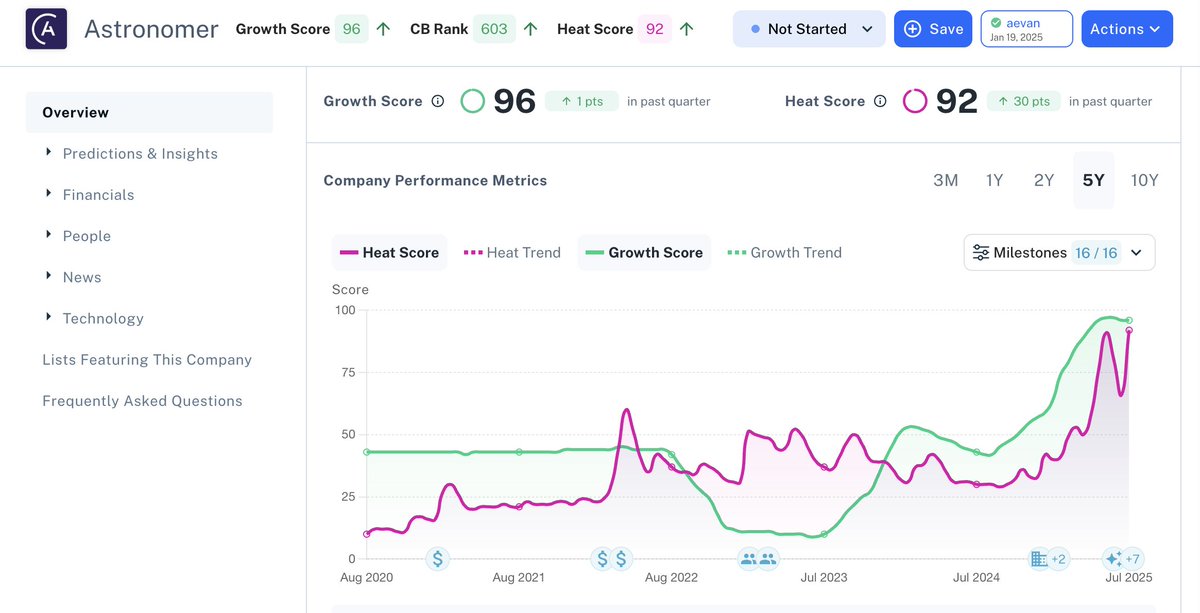This screenshot has height=613, width=1200.
Task: Click the sparkle milestone icon near Jul 2025
Action: [x=1113, y=559]
